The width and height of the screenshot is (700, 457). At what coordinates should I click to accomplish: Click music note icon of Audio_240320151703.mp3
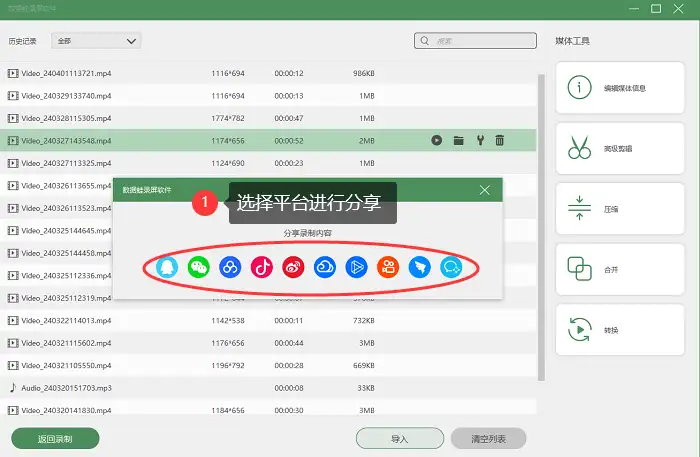13,387
